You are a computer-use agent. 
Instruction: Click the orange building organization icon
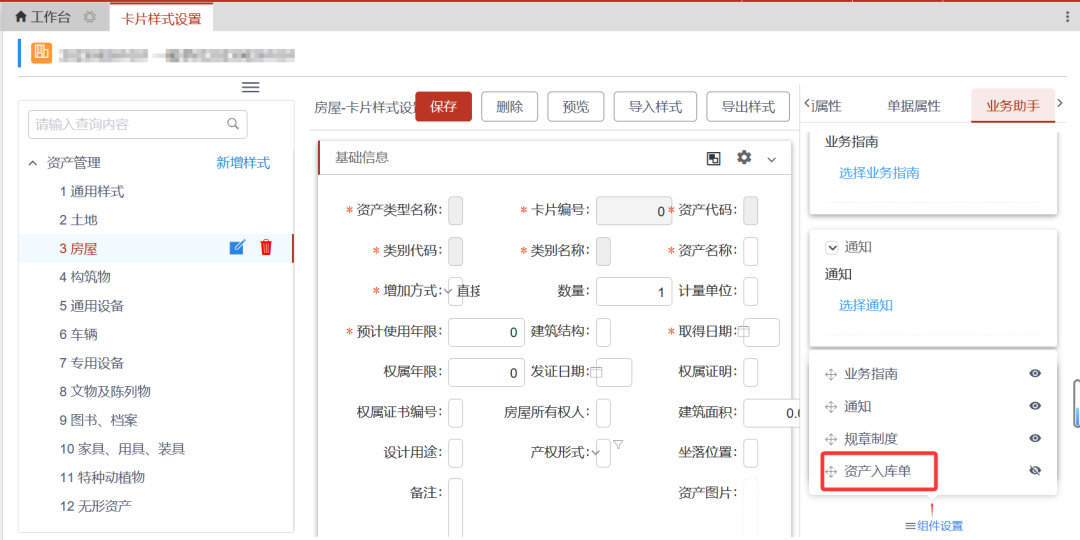(42, 52)
